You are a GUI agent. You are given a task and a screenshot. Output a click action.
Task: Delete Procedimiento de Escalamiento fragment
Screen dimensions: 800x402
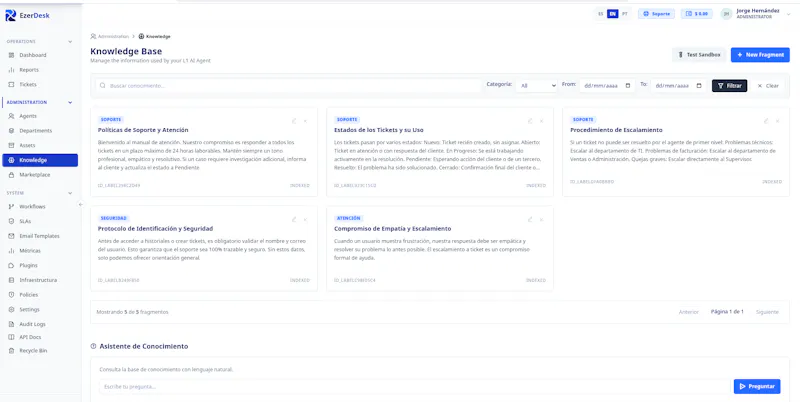(x=778, y=121)
